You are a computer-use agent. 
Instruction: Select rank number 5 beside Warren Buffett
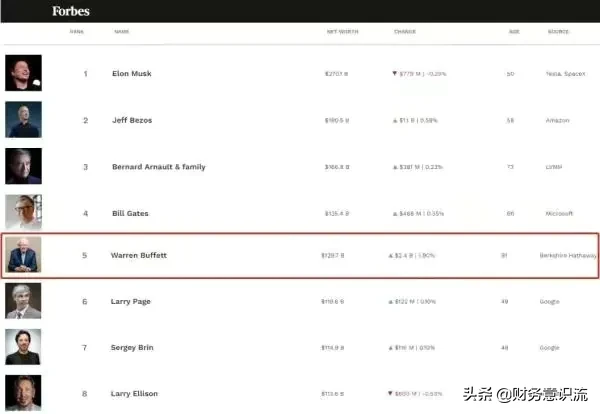tap(85, 255)
